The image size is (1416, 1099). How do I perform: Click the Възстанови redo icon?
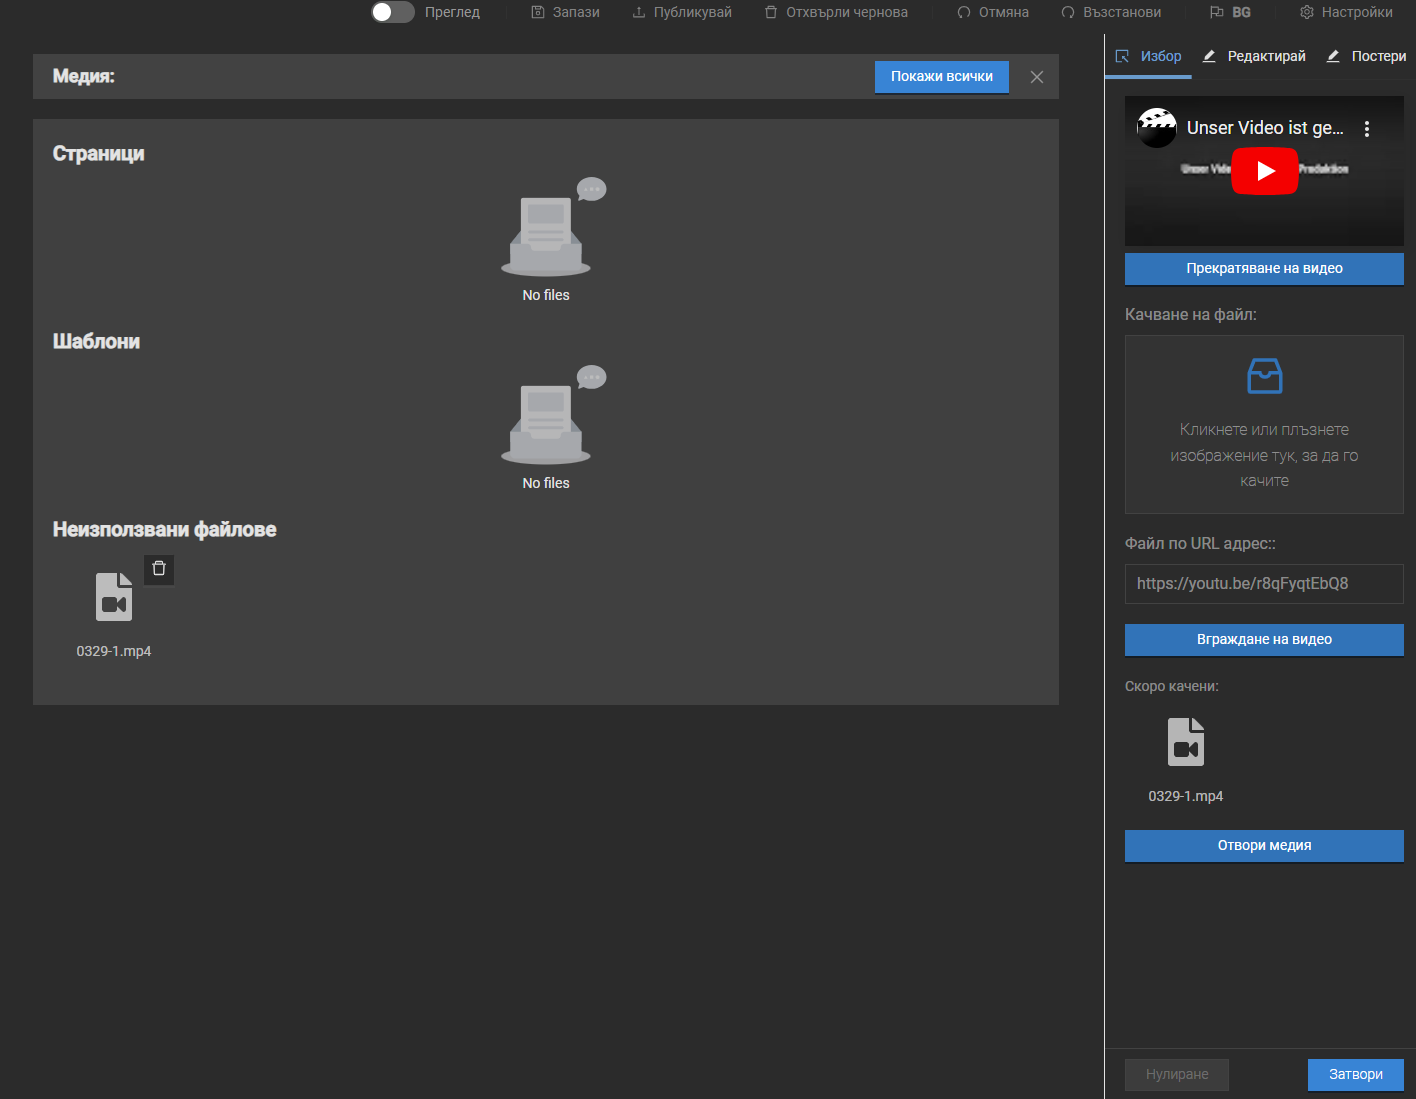pyautogui.click(x=1068, y=12)
